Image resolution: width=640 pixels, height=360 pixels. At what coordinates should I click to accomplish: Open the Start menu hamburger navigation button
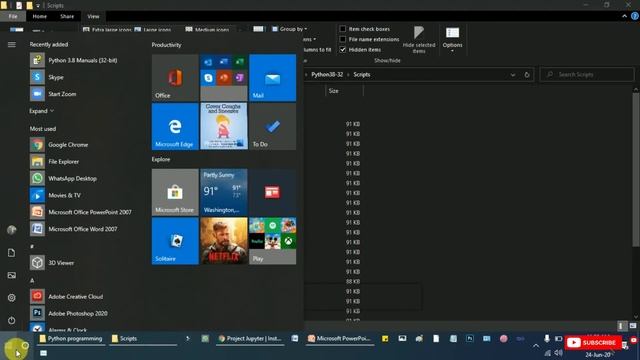point(11,44)
